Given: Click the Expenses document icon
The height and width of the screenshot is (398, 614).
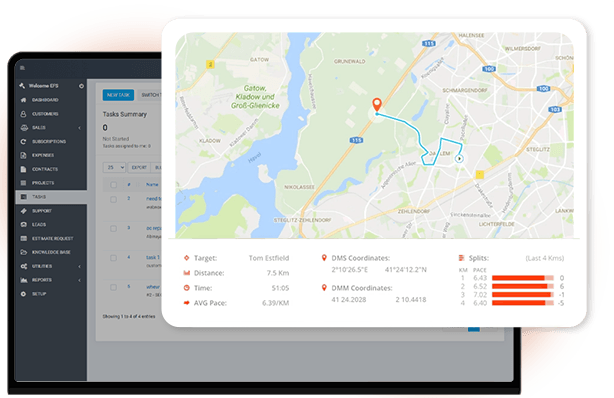Looking at the screenshot, I should [23, 155].
